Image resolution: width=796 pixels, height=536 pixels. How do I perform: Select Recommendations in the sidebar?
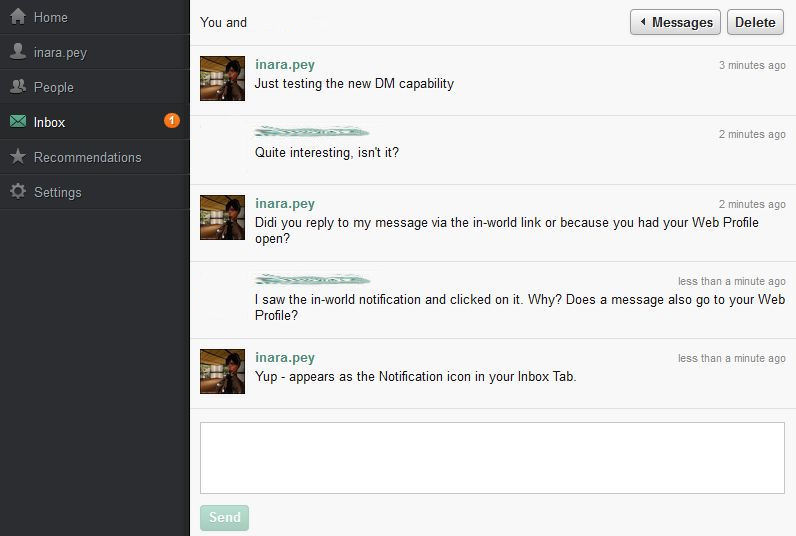(87, 157)
